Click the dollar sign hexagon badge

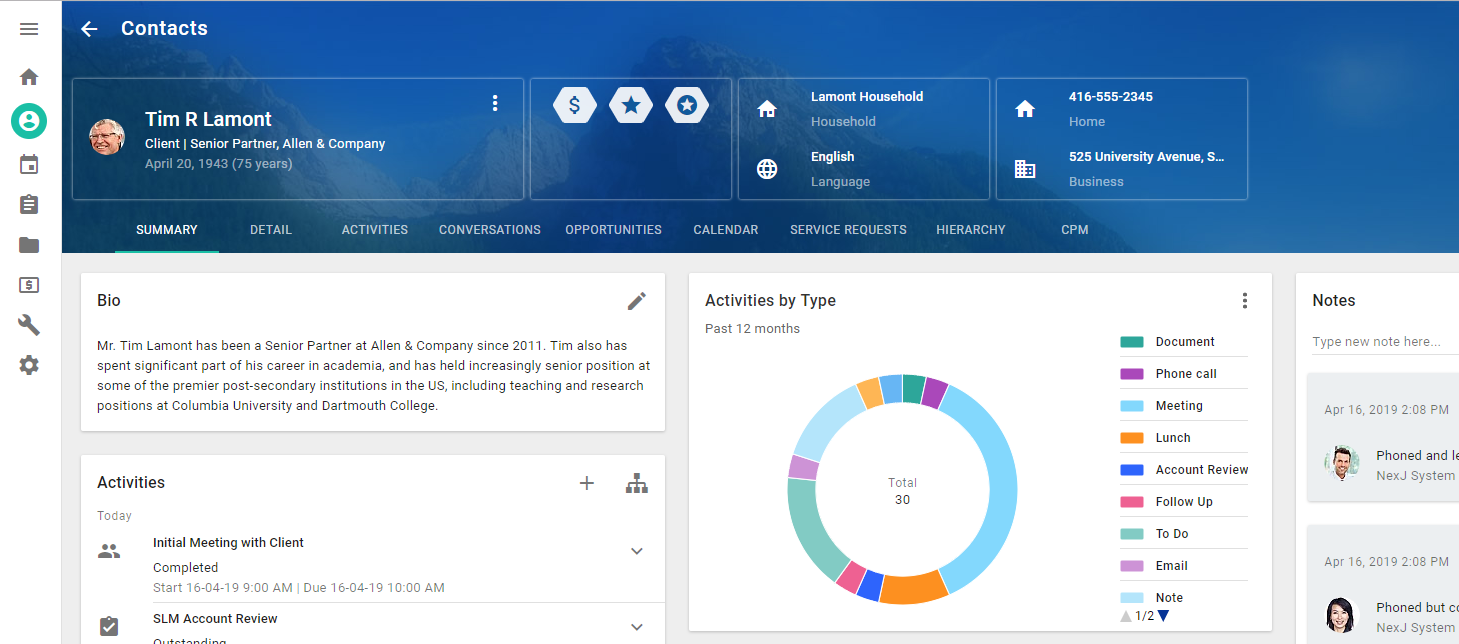pyautogui.click(x=574, y=105)
